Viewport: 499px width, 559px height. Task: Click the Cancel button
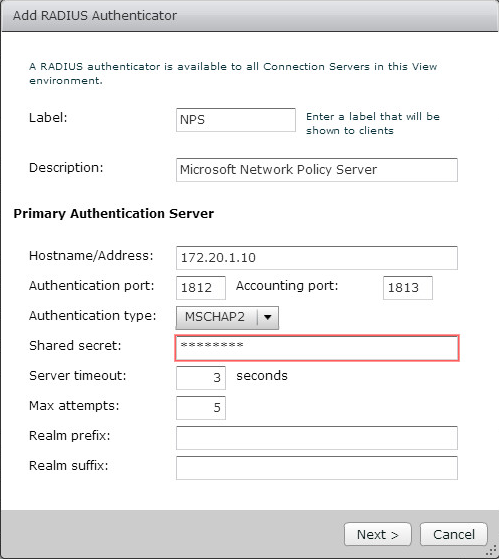tap(454, 534)
